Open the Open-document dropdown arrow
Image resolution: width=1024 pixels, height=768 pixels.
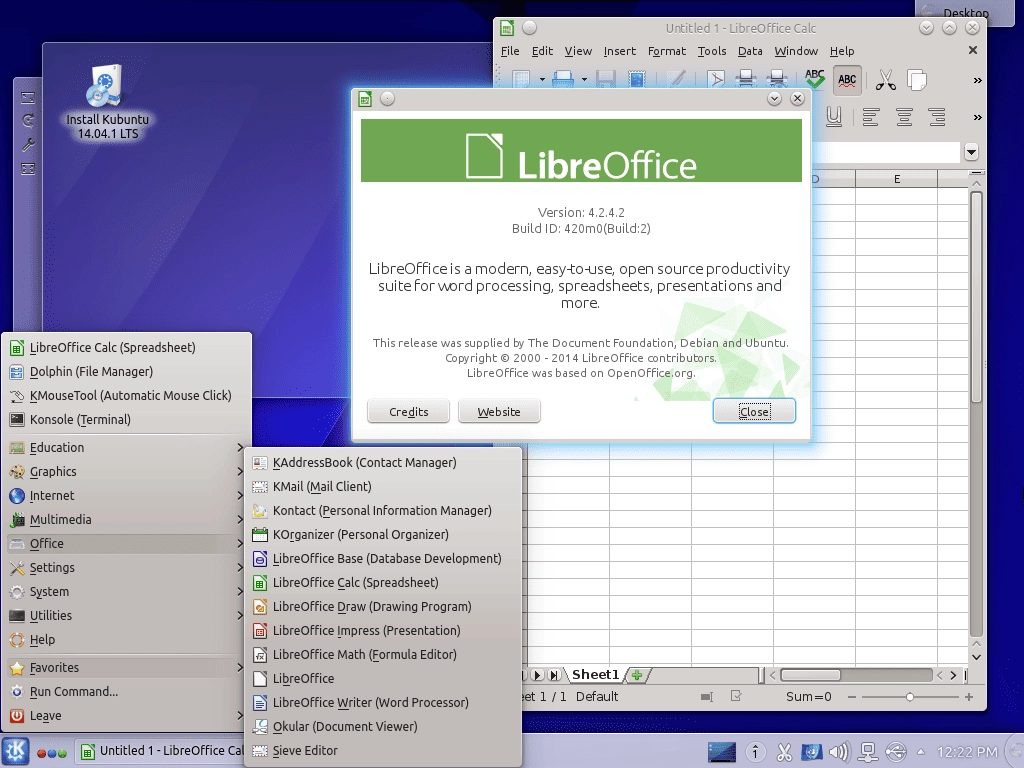tap(584, 80)
